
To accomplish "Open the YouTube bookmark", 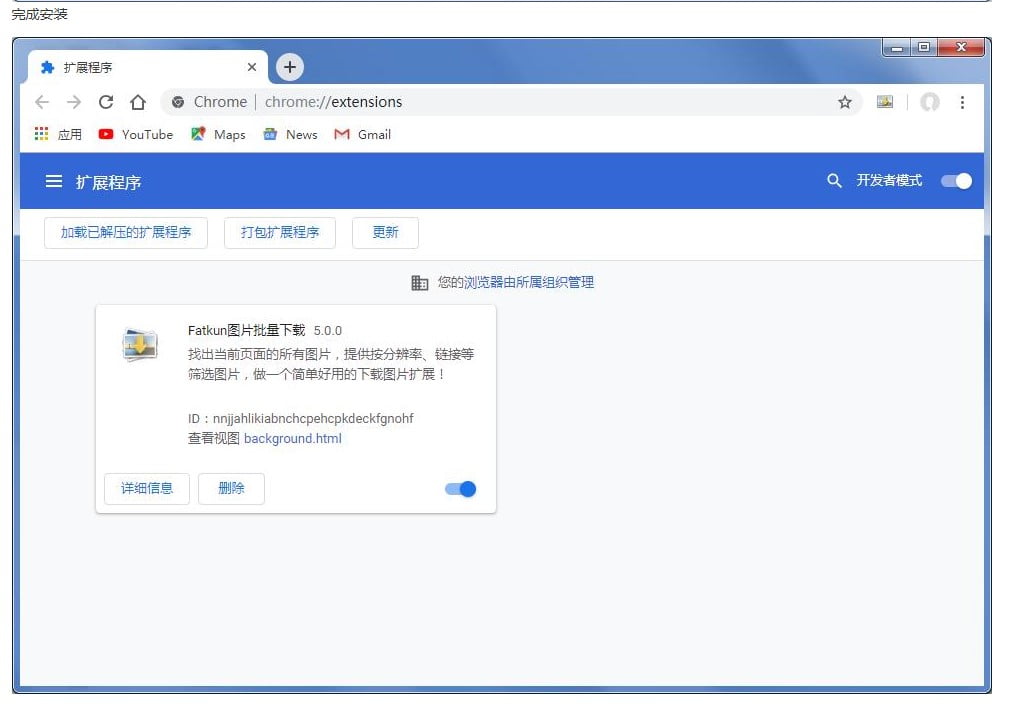I will [x=136, y=134].
